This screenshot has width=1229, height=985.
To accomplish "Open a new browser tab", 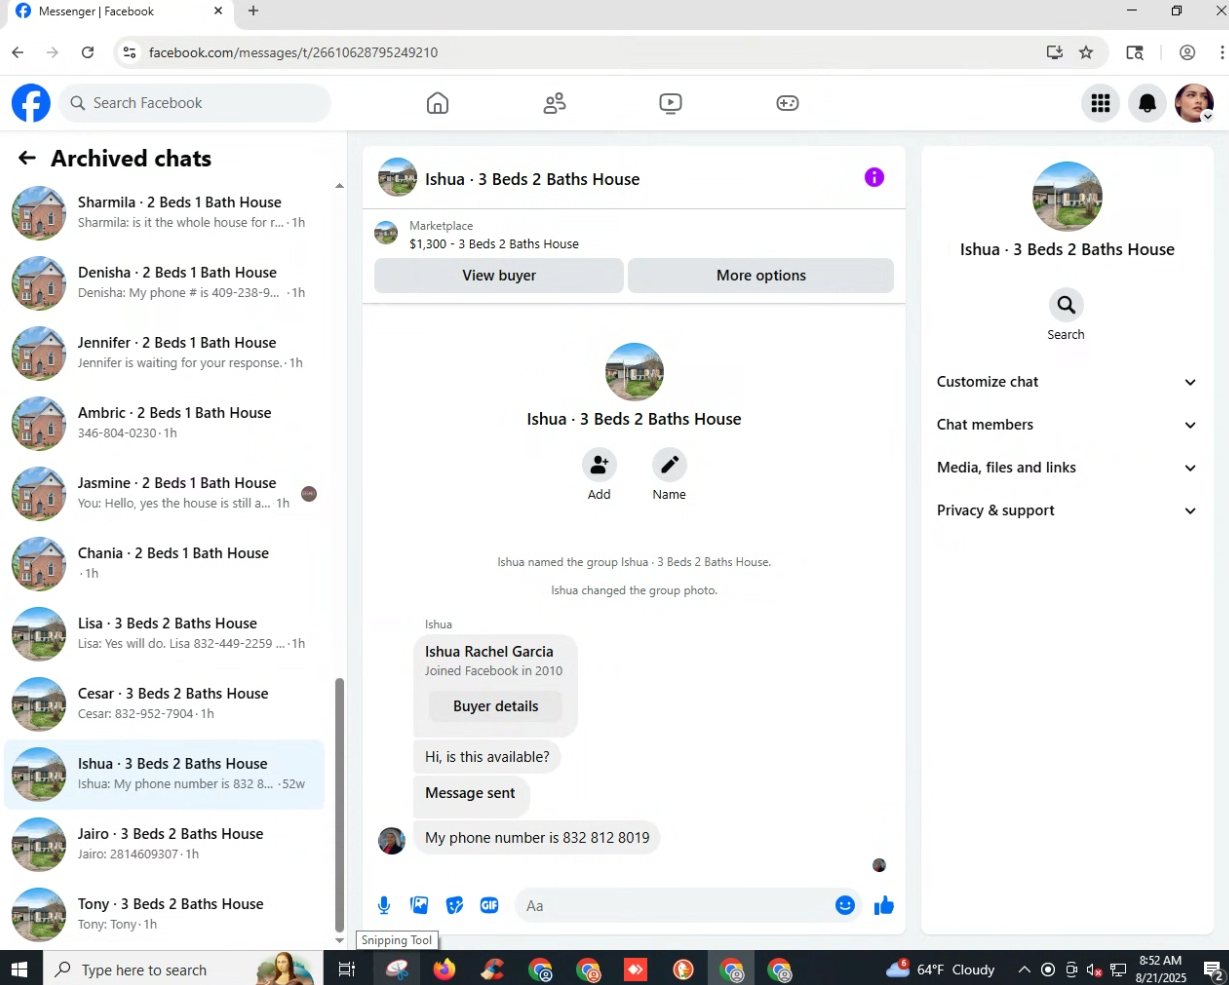I will (x=253, y=11).
